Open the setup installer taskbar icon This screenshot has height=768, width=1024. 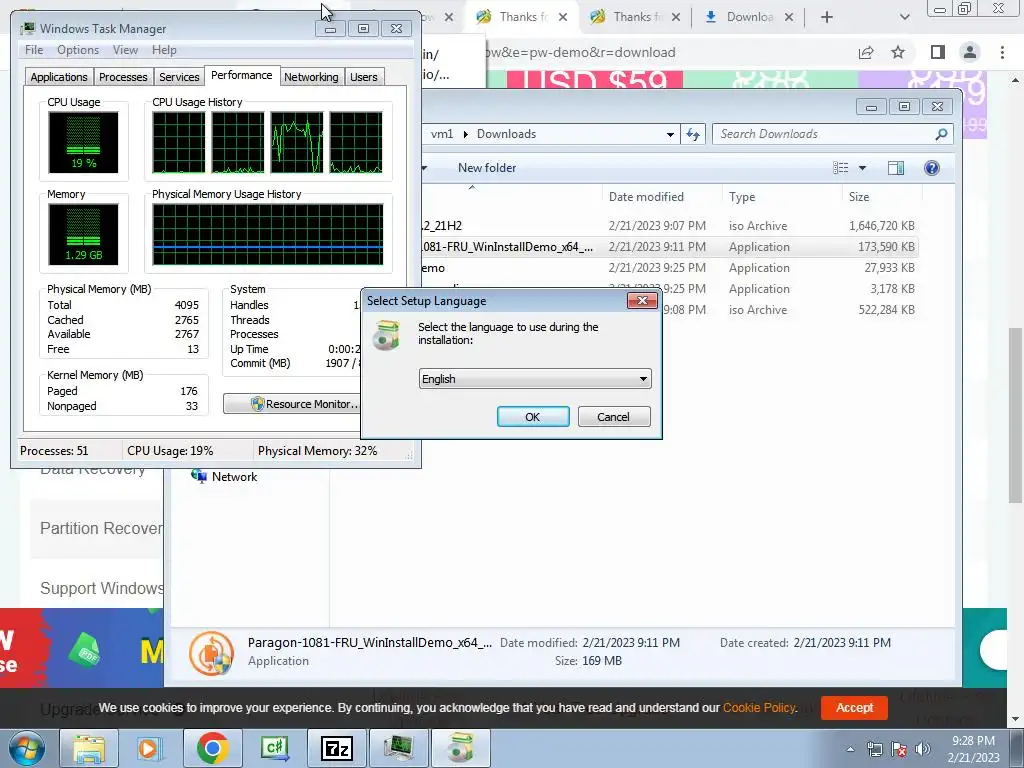tap(460, 748)
